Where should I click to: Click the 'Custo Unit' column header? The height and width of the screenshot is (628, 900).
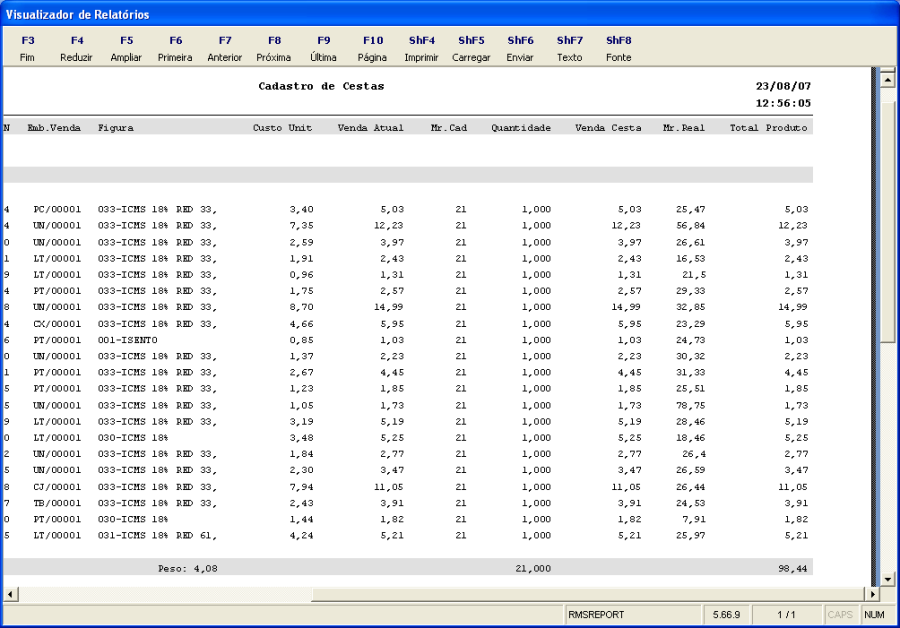(x=282, y=127)
